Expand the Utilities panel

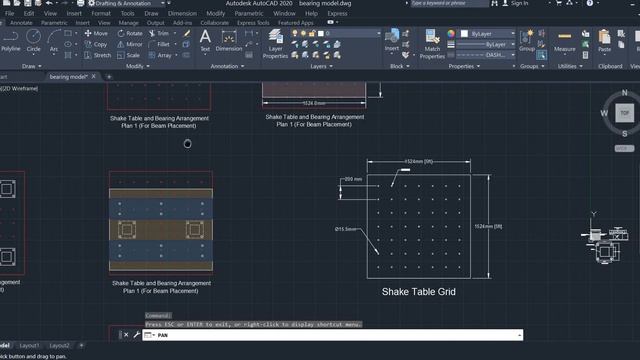point(570,66)
